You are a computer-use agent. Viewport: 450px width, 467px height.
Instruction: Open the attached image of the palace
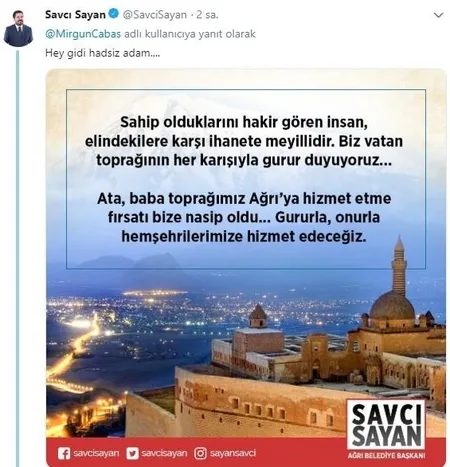246,268
